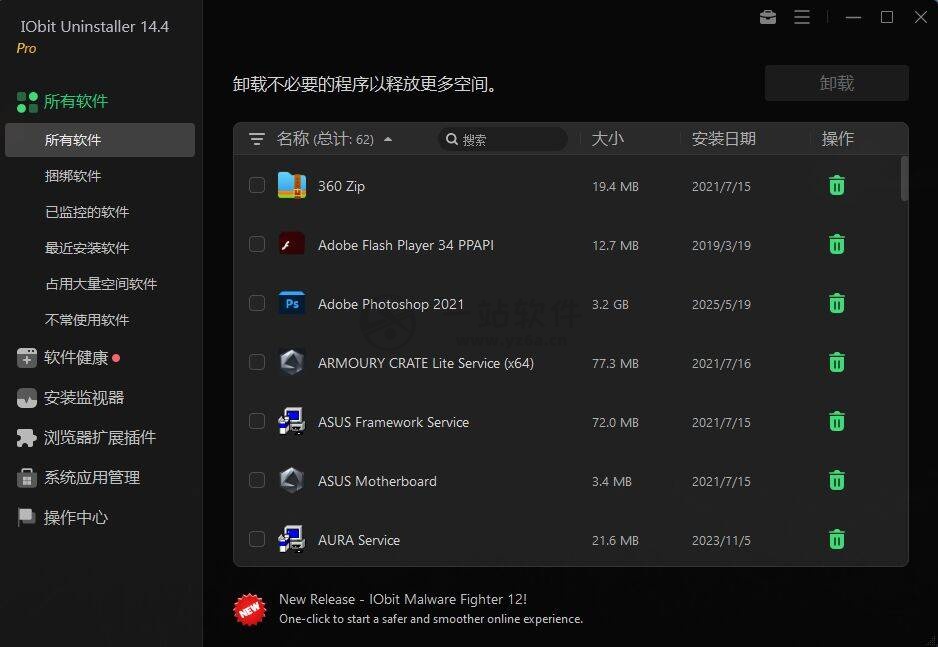This screenshot has width=938, height=647.
Task: Click the 浏览器扩展插件 puzzle icon
Action: (27, 438)
